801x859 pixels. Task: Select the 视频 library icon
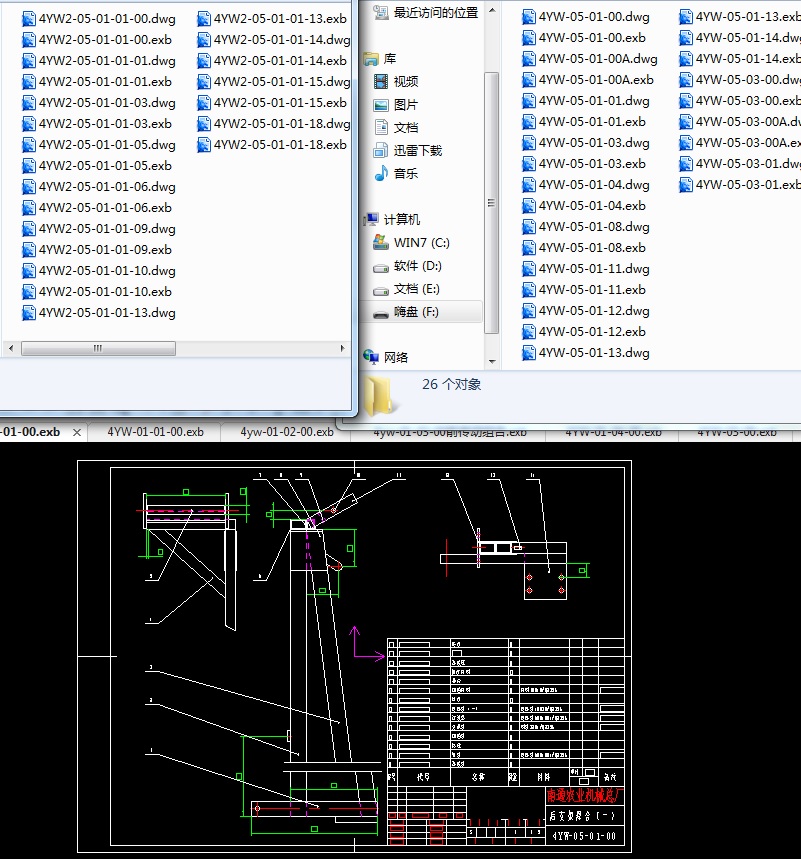tap(380, 82)
